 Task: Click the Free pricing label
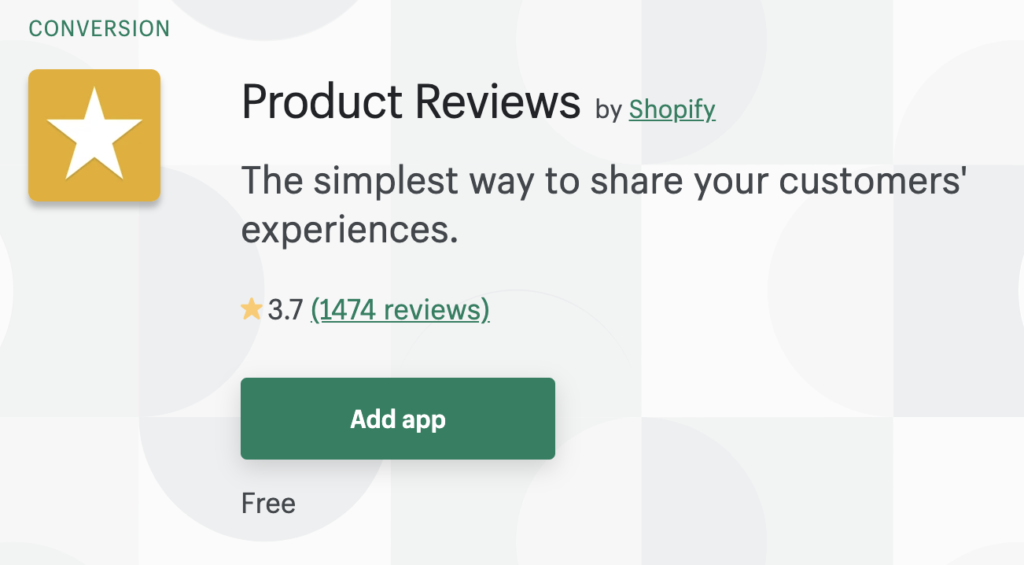click(268, 502)
